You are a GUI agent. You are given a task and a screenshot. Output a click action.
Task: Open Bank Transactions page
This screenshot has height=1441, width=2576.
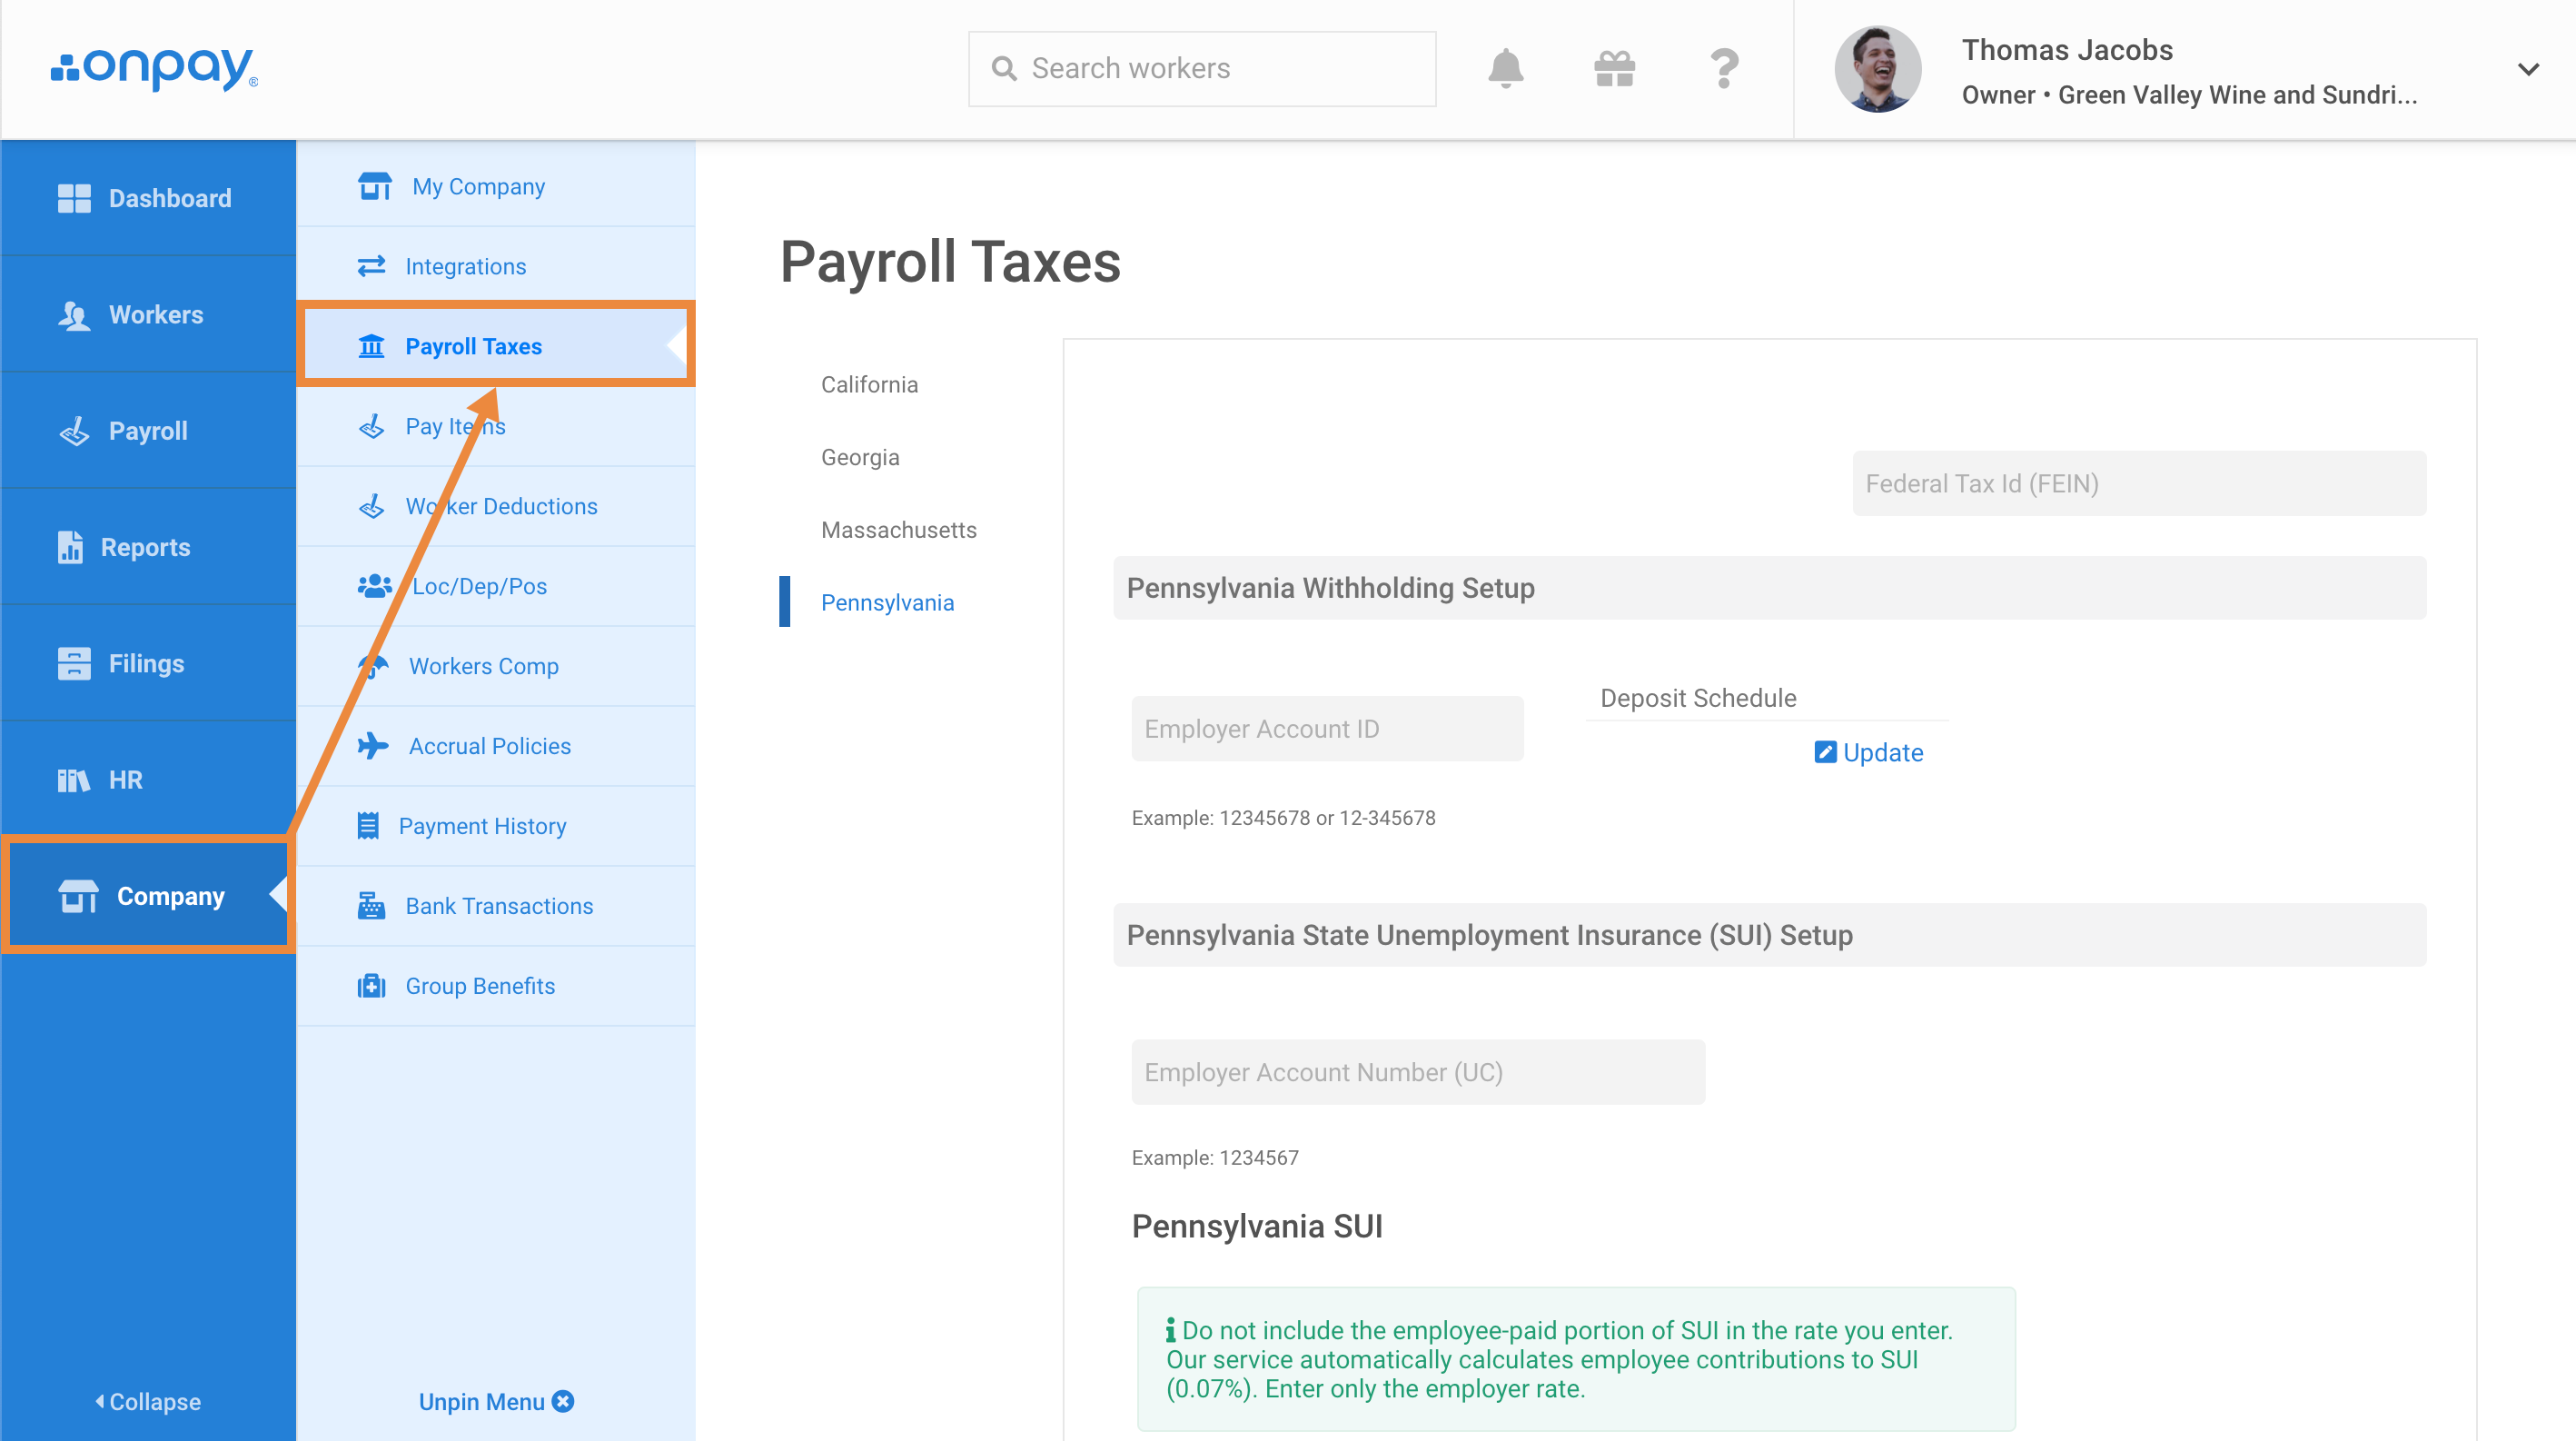(496, 906)
